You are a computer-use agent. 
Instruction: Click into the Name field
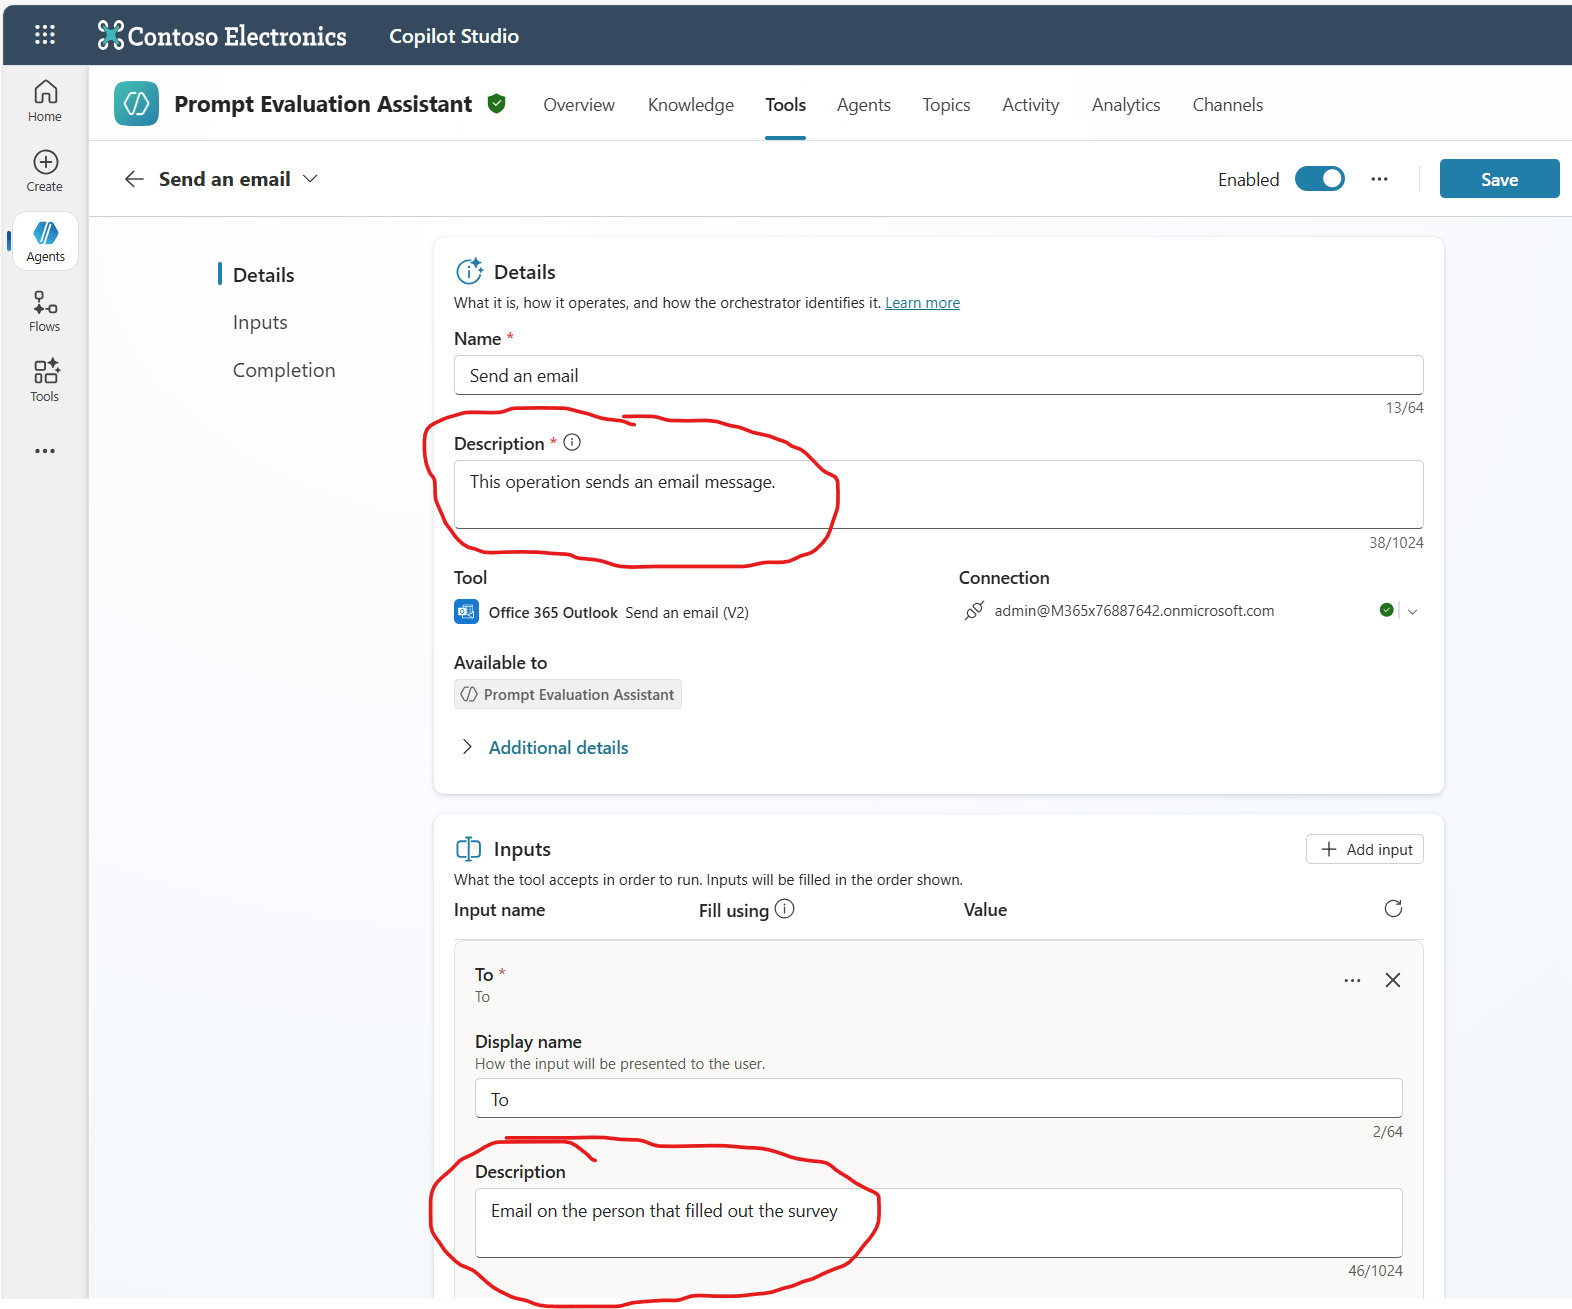pos(938,375)
